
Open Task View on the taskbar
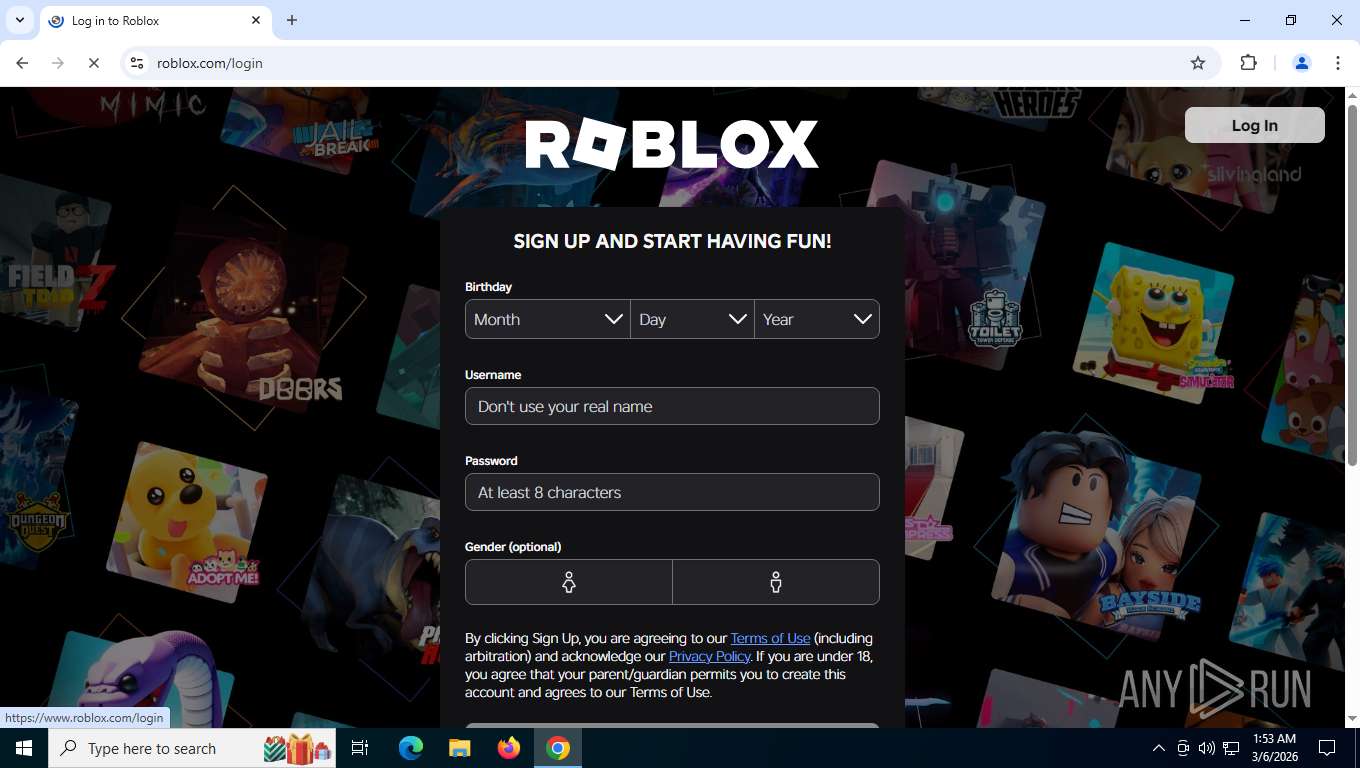(360, 748)
